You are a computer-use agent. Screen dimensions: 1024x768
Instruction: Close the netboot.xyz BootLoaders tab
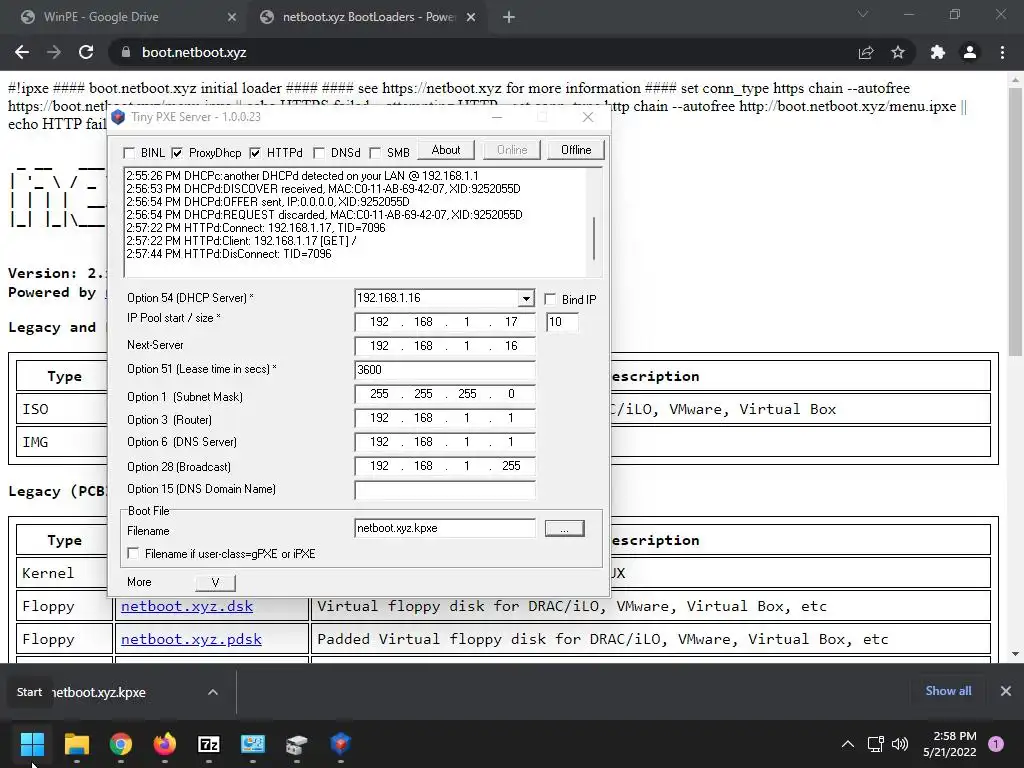coord(471,17)
